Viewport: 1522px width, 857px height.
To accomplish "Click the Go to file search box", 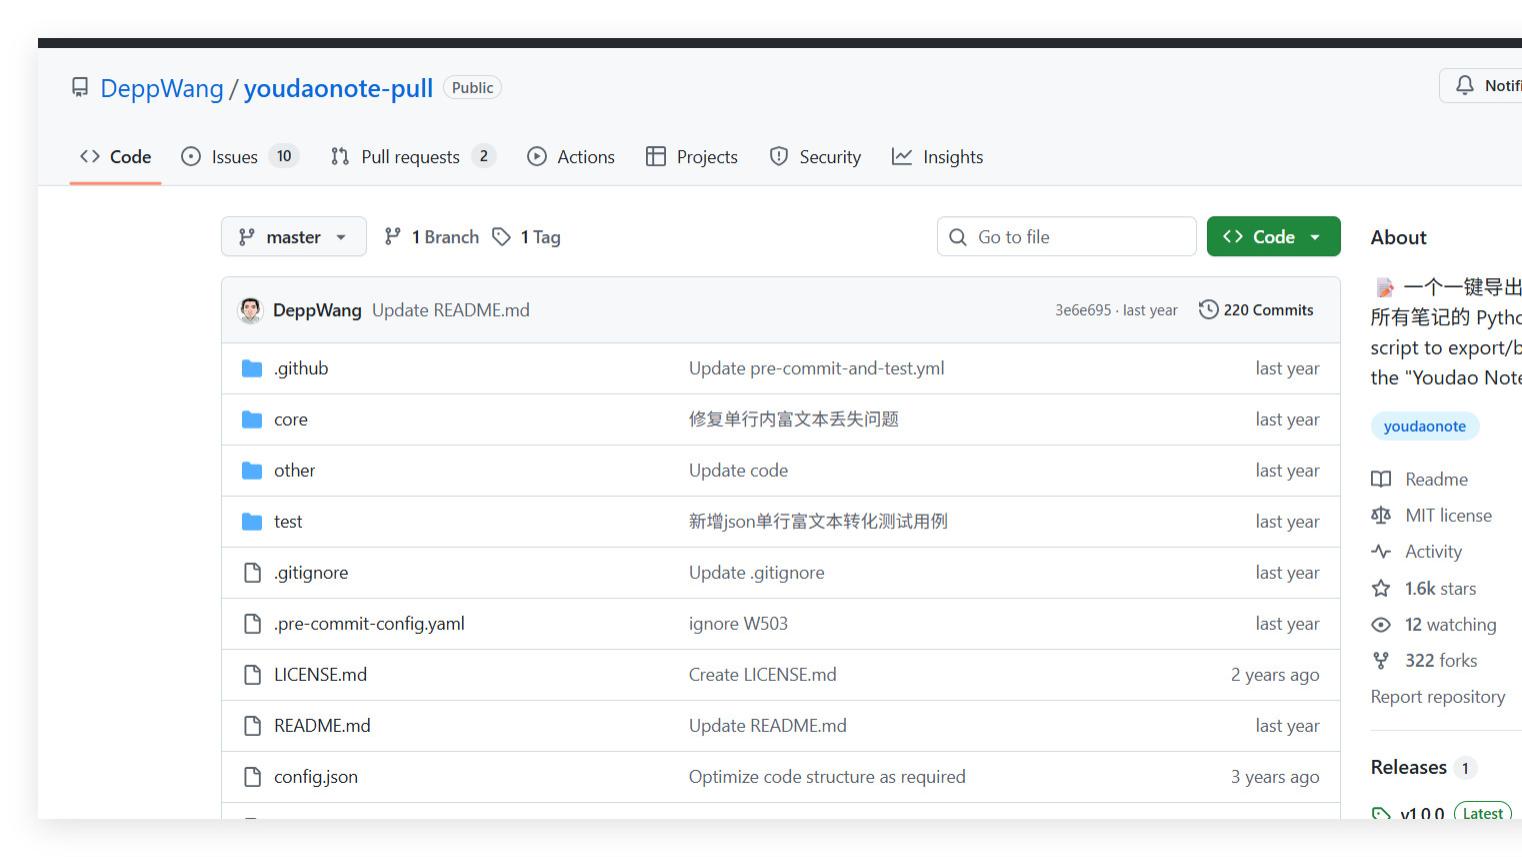I will coord(1066,236).
